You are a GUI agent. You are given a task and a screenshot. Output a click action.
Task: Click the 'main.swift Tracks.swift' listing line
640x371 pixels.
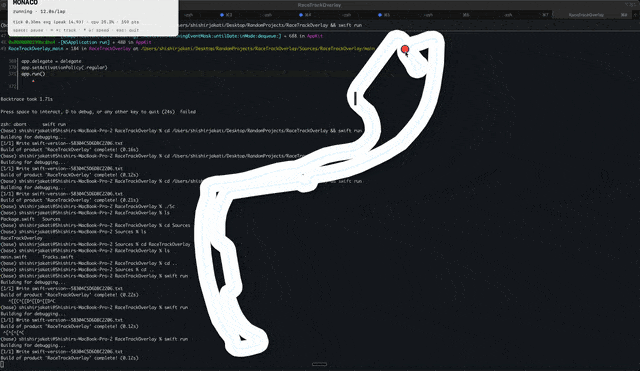[x=37, y=257]
